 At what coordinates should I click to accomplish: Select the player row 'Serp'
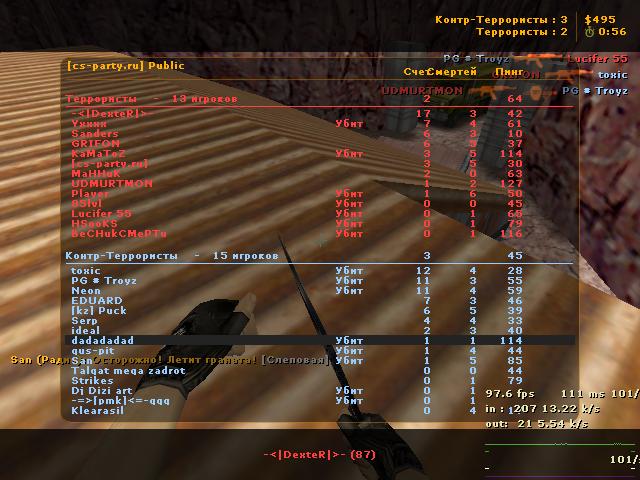point(320,320)
